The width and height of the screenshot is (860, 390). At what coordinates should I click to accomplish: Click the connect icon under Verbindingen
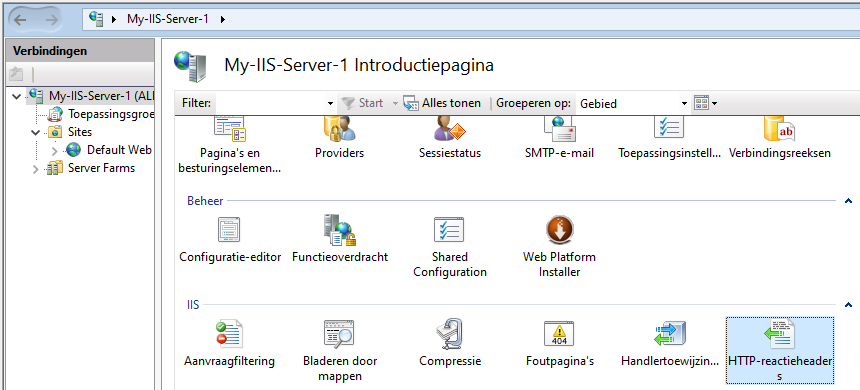click(x=16, y=74)
